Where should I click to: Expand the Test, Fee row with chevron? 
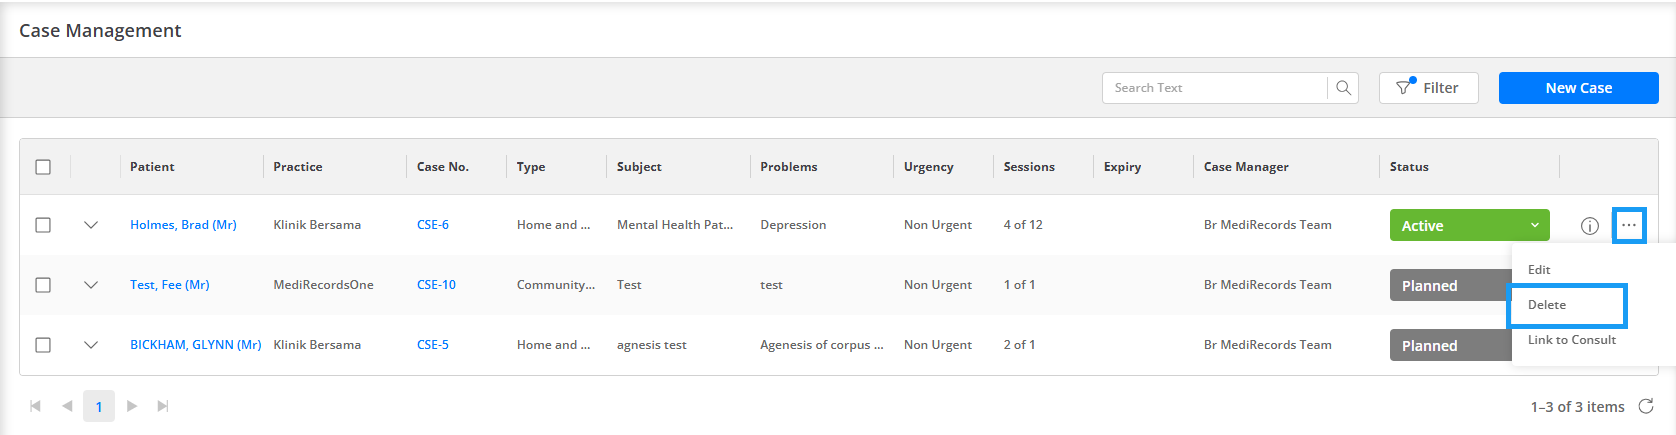point(91,285)
